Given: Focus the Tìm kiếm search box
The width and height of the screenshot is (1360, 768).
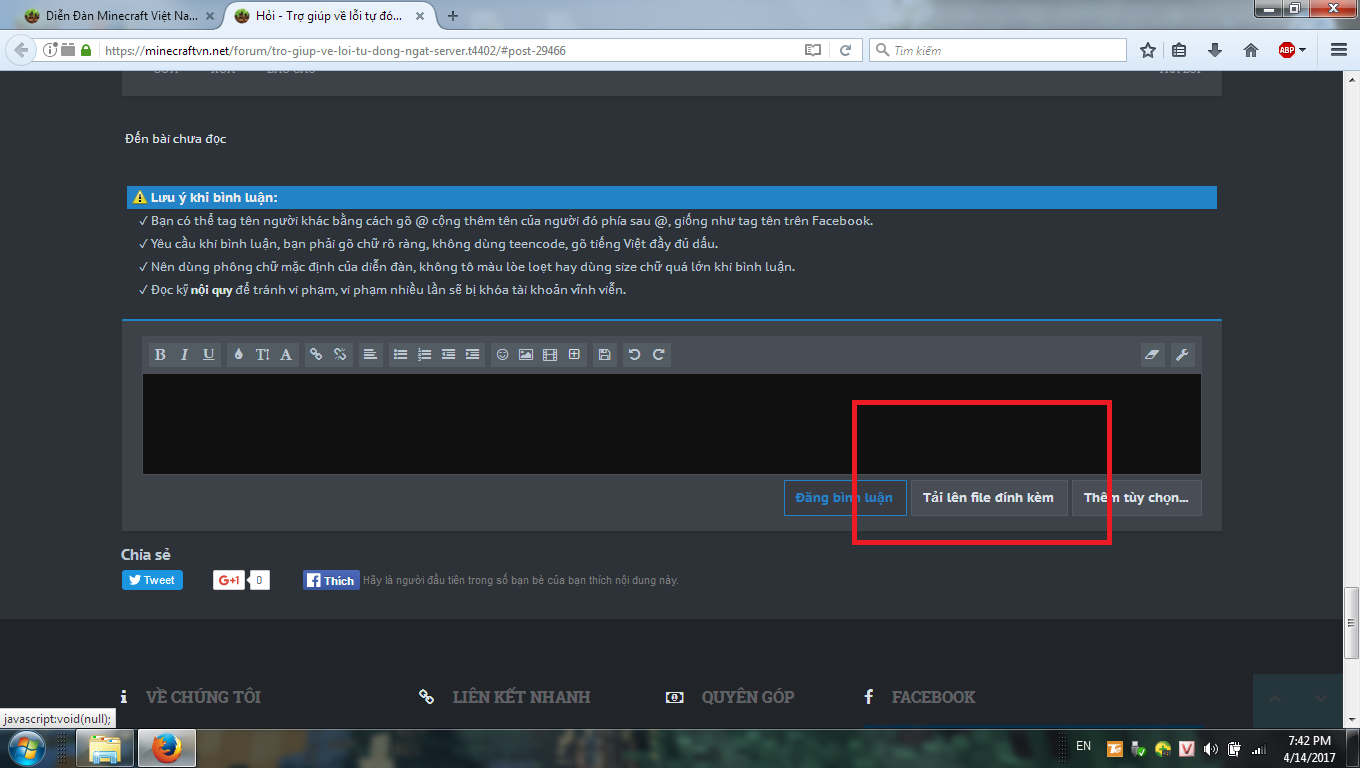Looking at the screenshot, I should pos(998,50).
